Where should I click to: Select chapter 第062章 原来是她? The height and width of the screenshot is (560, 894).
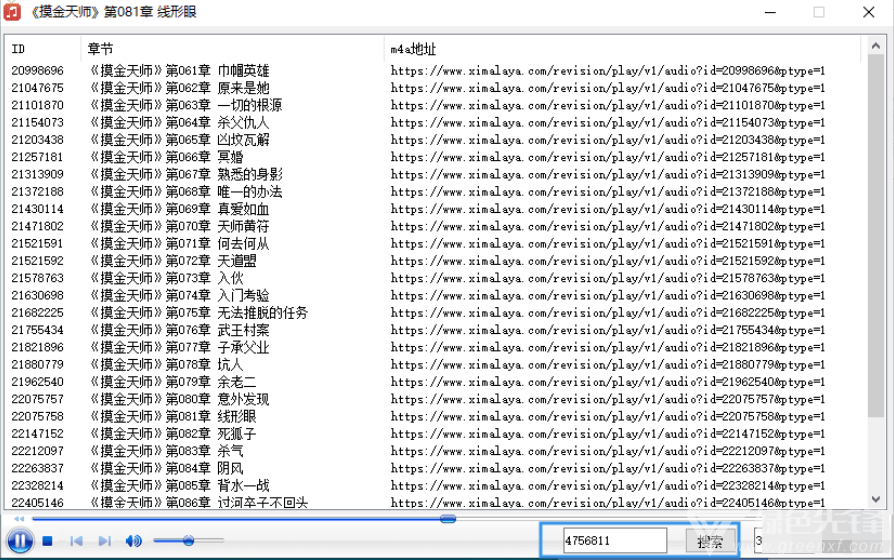click(x=180, y=88)
